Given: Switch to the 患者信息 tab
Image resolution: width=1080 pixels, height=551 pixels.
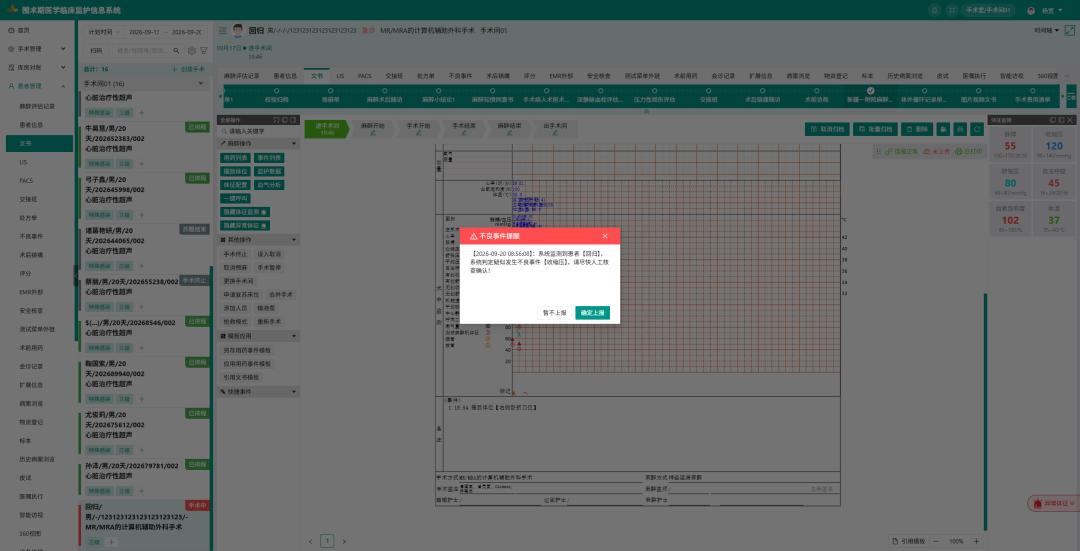Looking at the screenshot, I should 285,76.
